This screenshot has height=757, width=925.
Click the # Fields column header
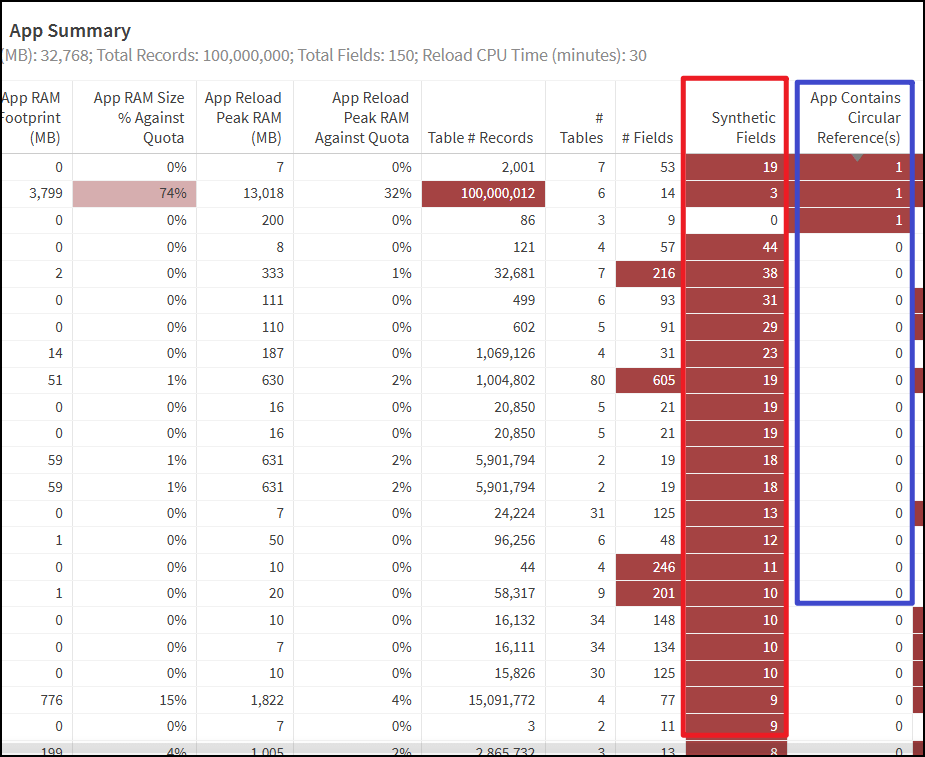(x=647, y=138)
